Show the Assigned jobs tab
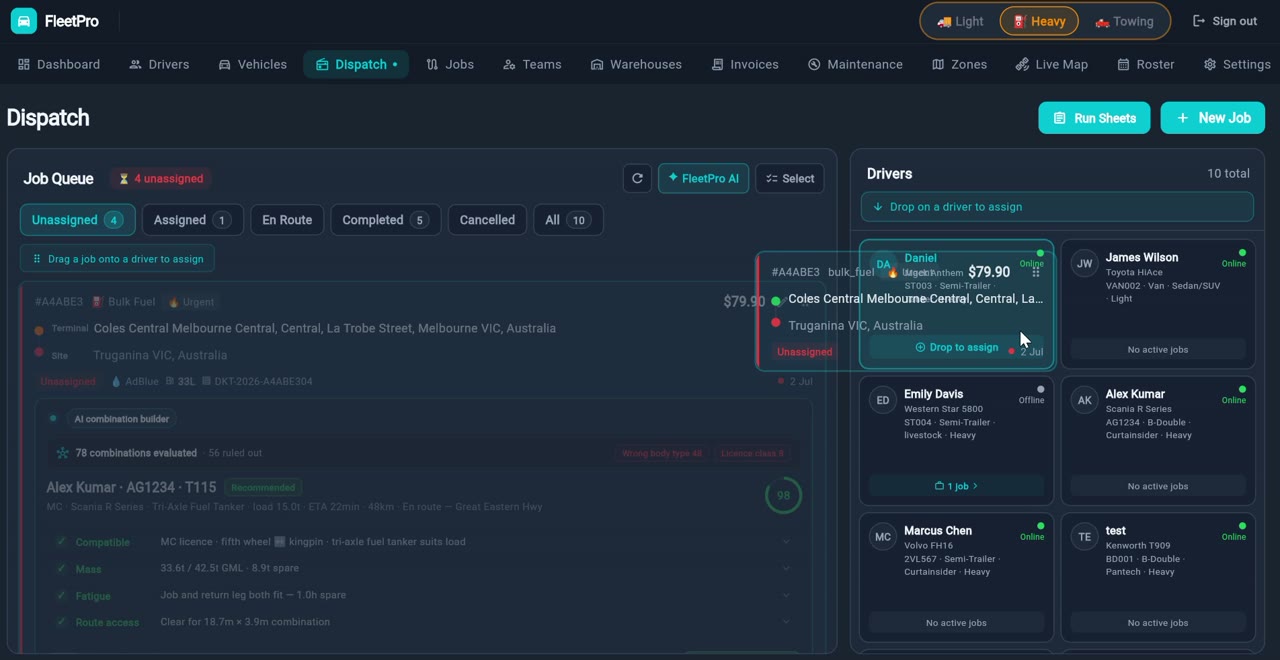 pyautogui.click(x=192, y=220)
